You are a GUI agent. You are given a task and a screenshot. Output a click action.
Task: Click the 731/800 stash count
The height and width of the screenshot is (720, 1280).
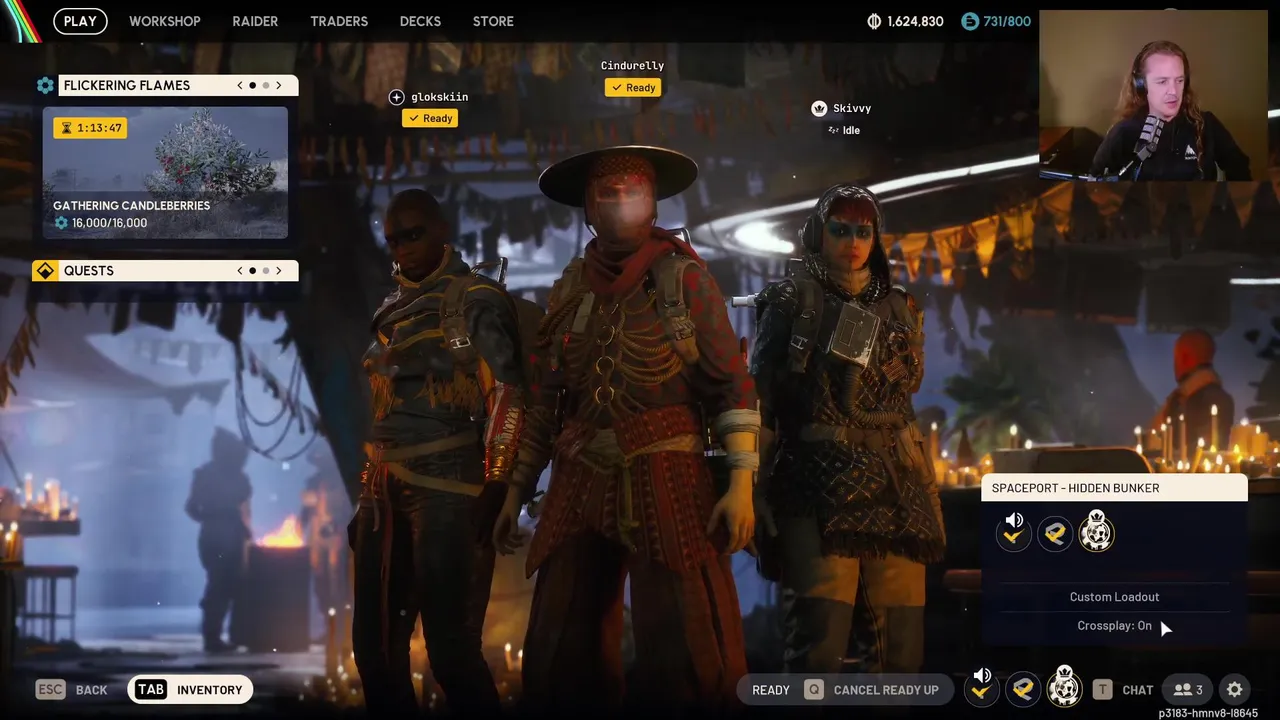pyautogui.click(x=1007, y=21)
